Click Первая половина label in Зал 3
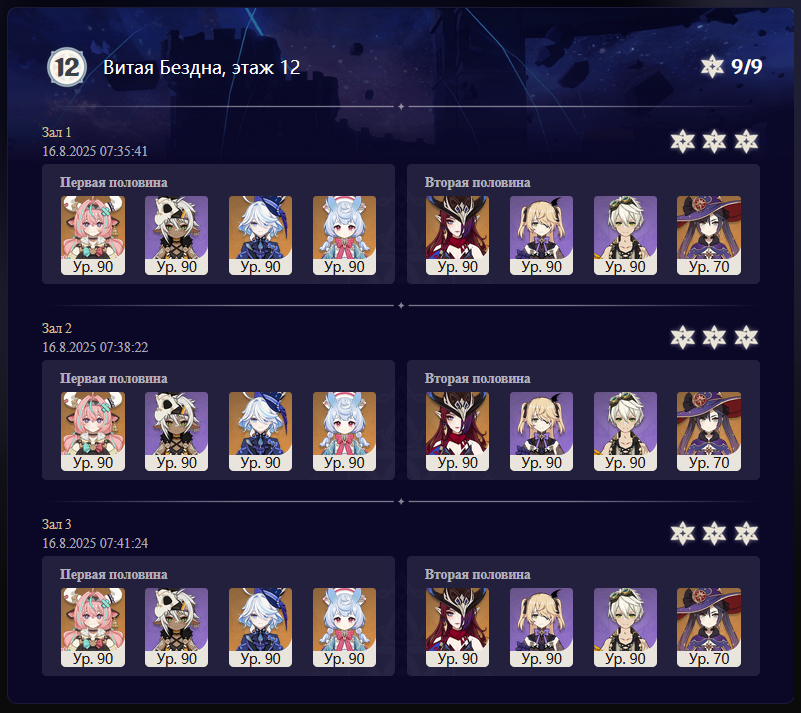801x713 pixels. point(113,575)
